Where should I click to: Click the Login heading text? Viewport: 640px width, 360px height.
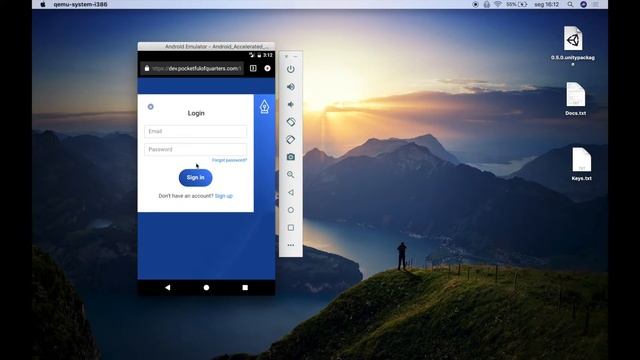(196, 113)
